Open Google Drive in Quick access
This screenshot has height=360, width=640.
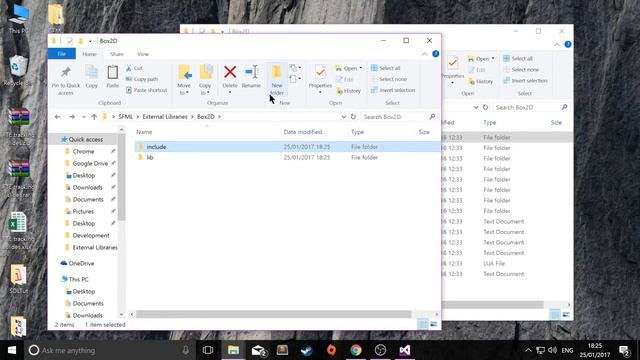tap(90, 163)
